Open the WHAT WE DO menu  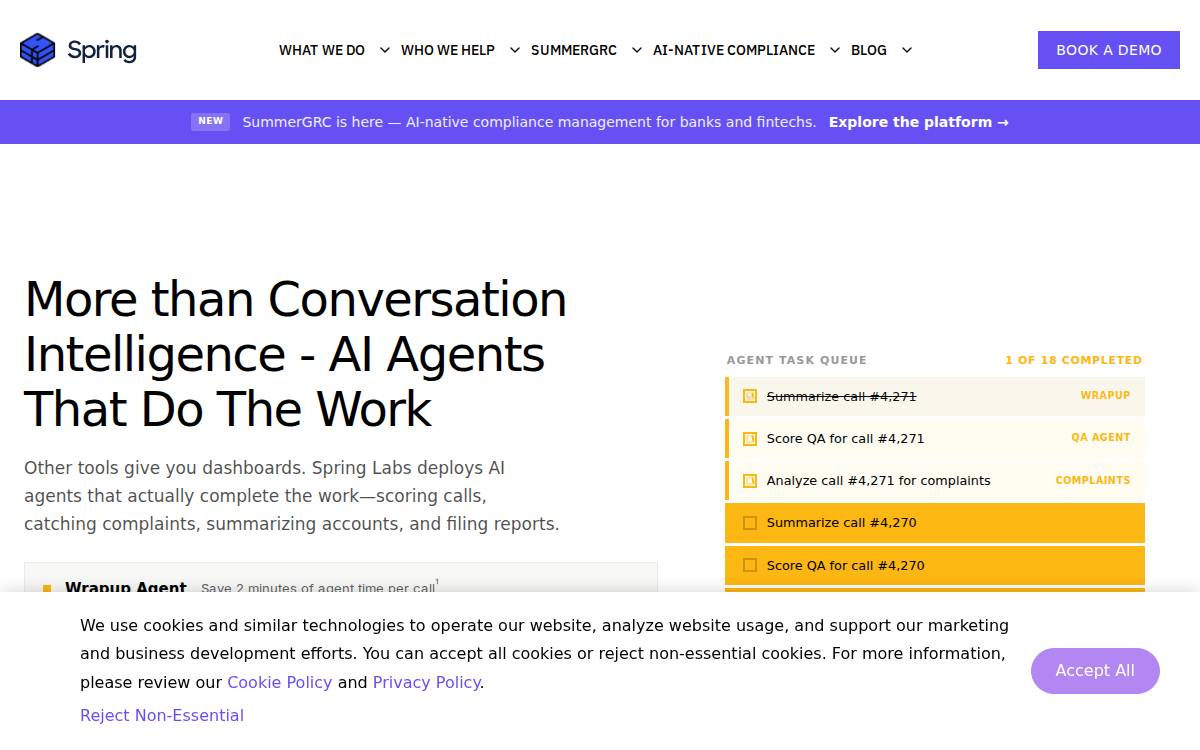click(322, 50)
